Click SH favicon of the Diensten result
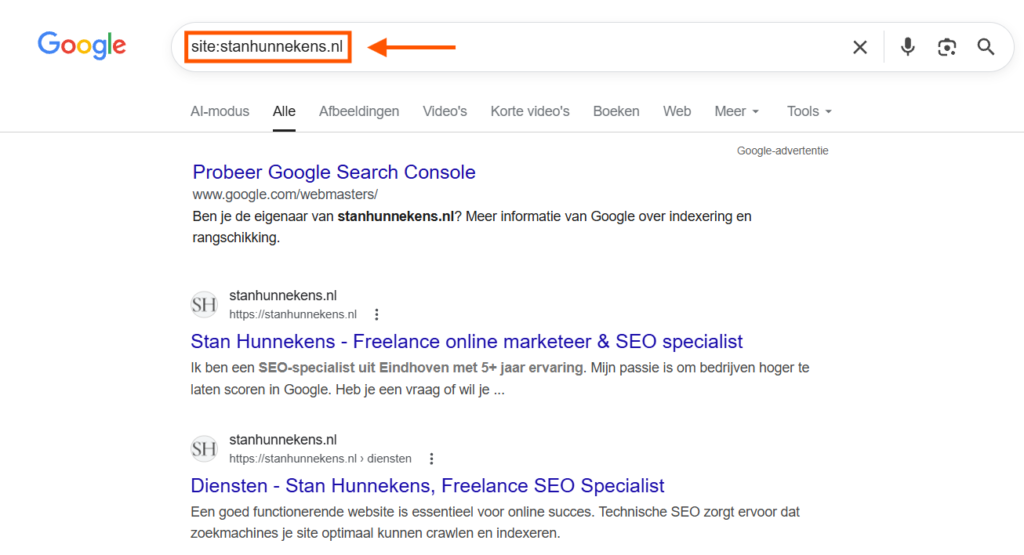This screenshot has height=555, width=1024. coord(204,449)
